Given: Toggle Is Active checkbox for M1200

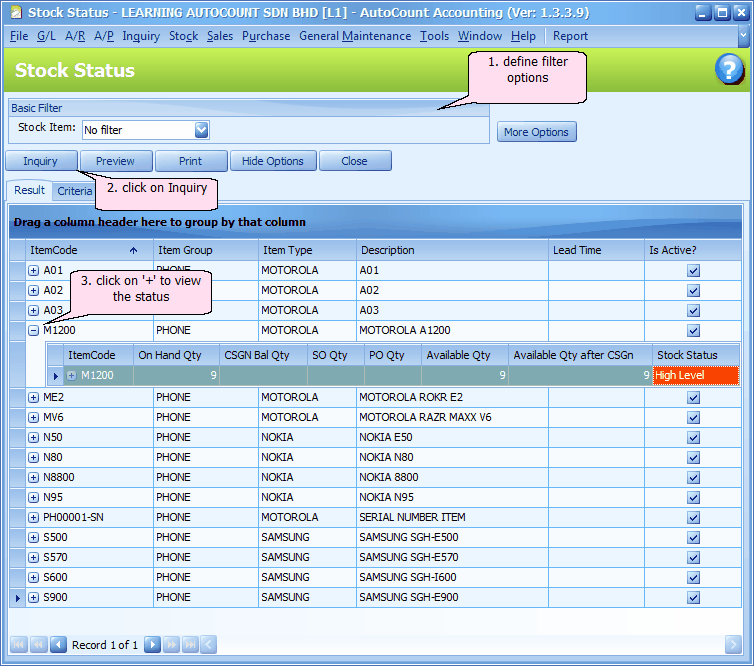Looking at the screenshot, I should [693, 331].
